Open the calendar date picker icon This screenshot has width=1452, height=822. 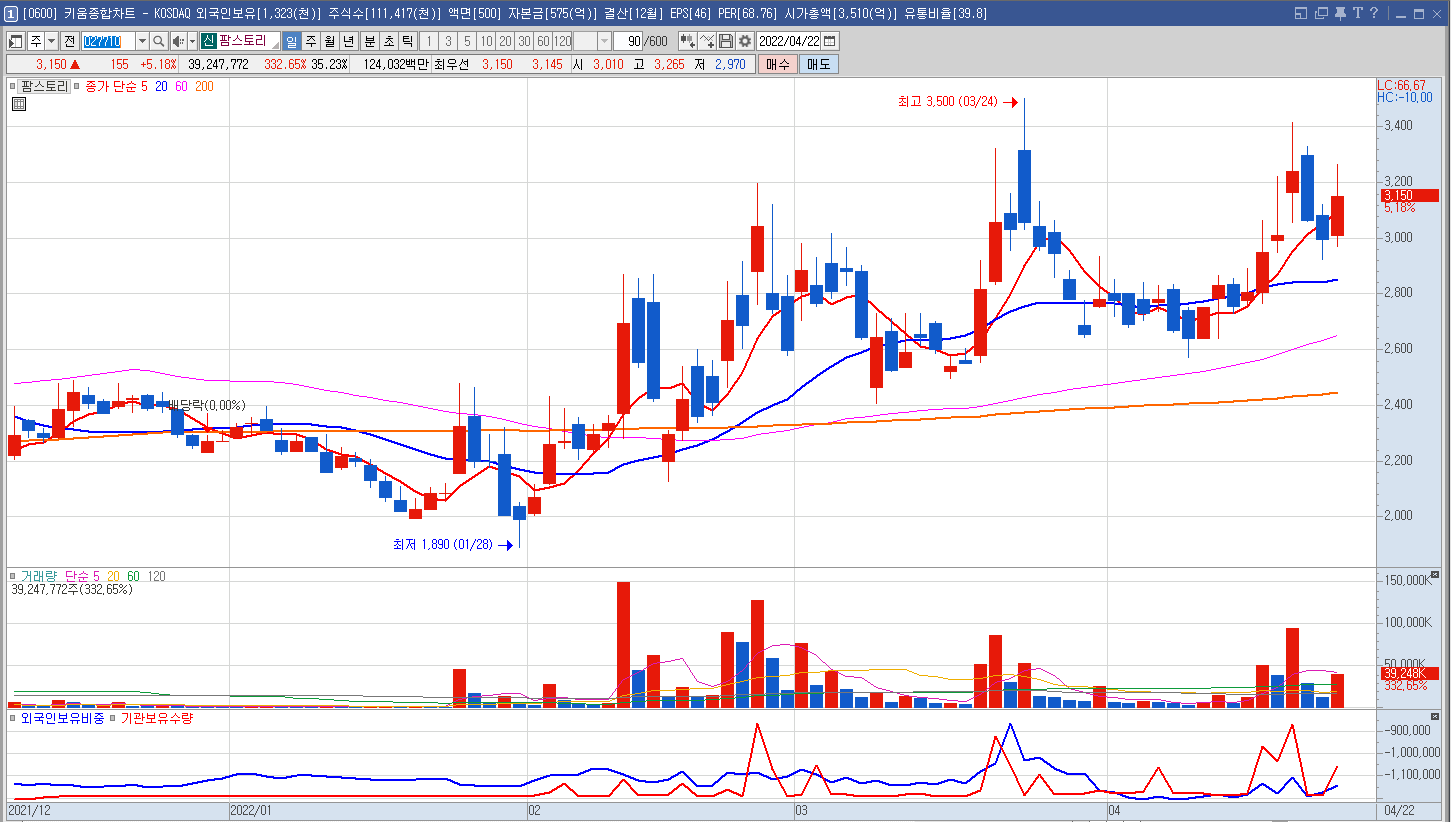(x=829, y=41)
